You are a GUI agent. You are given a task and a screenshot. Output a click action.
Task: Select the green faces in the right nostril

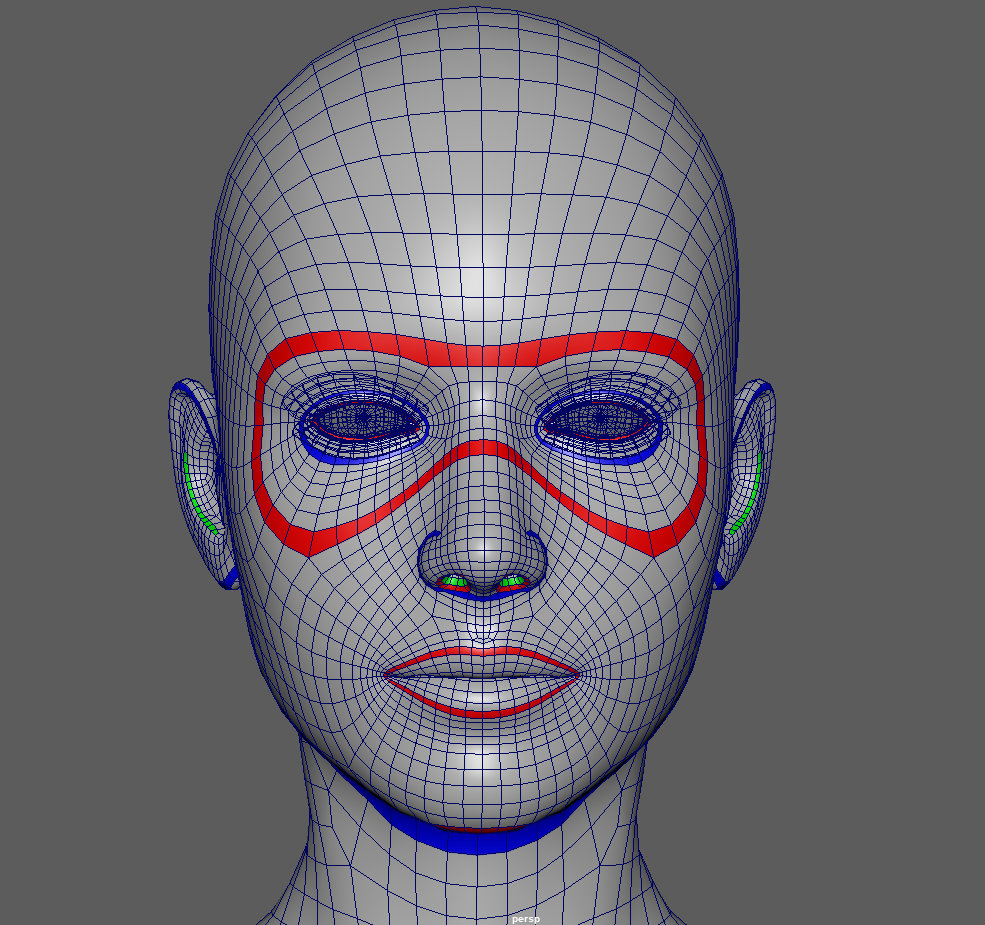tap(512, 581)
